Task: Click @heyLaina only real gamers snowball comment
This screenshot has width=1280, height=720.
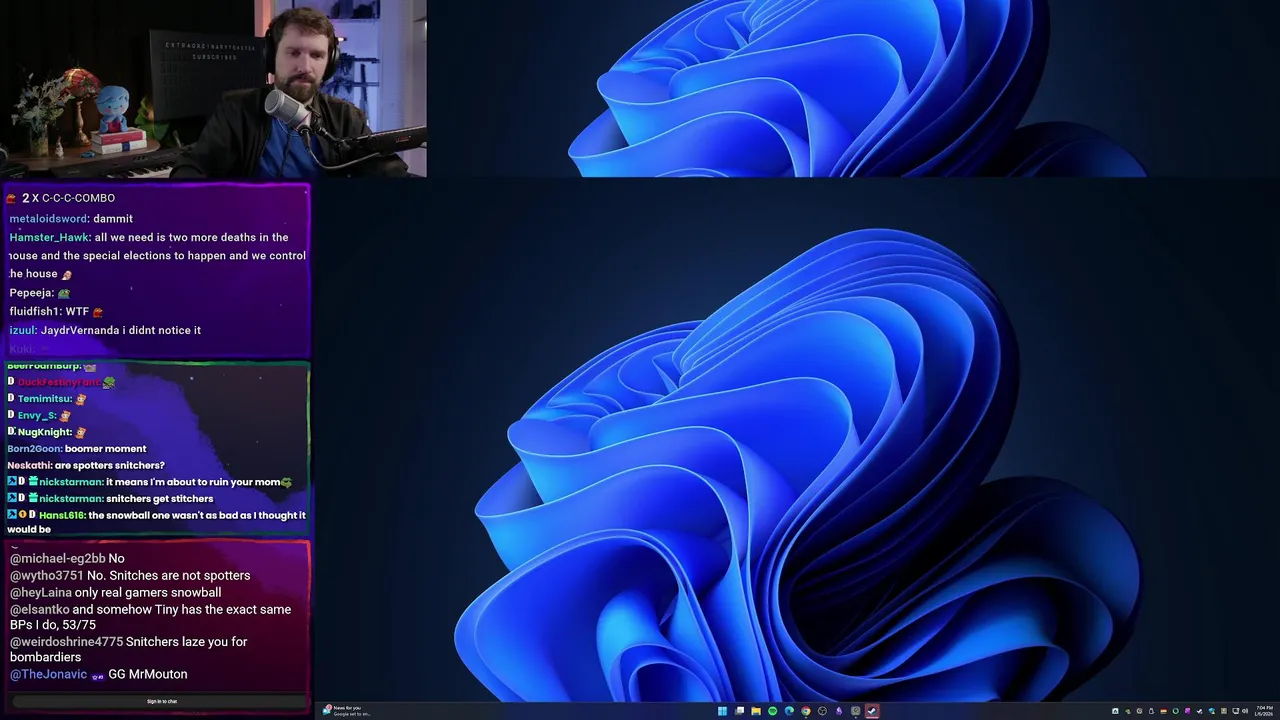Action: [115, 592]
